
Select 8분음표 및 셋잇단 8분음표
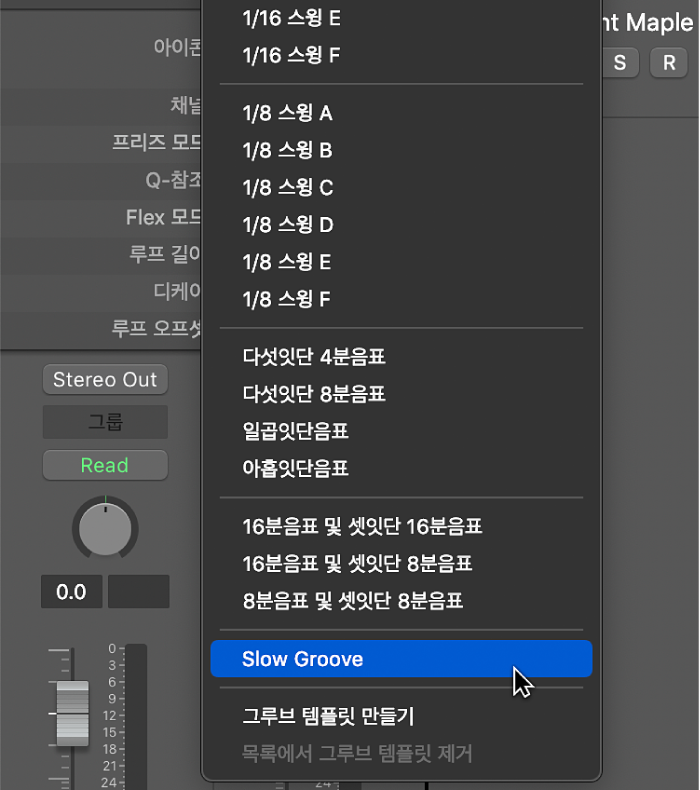401,601
